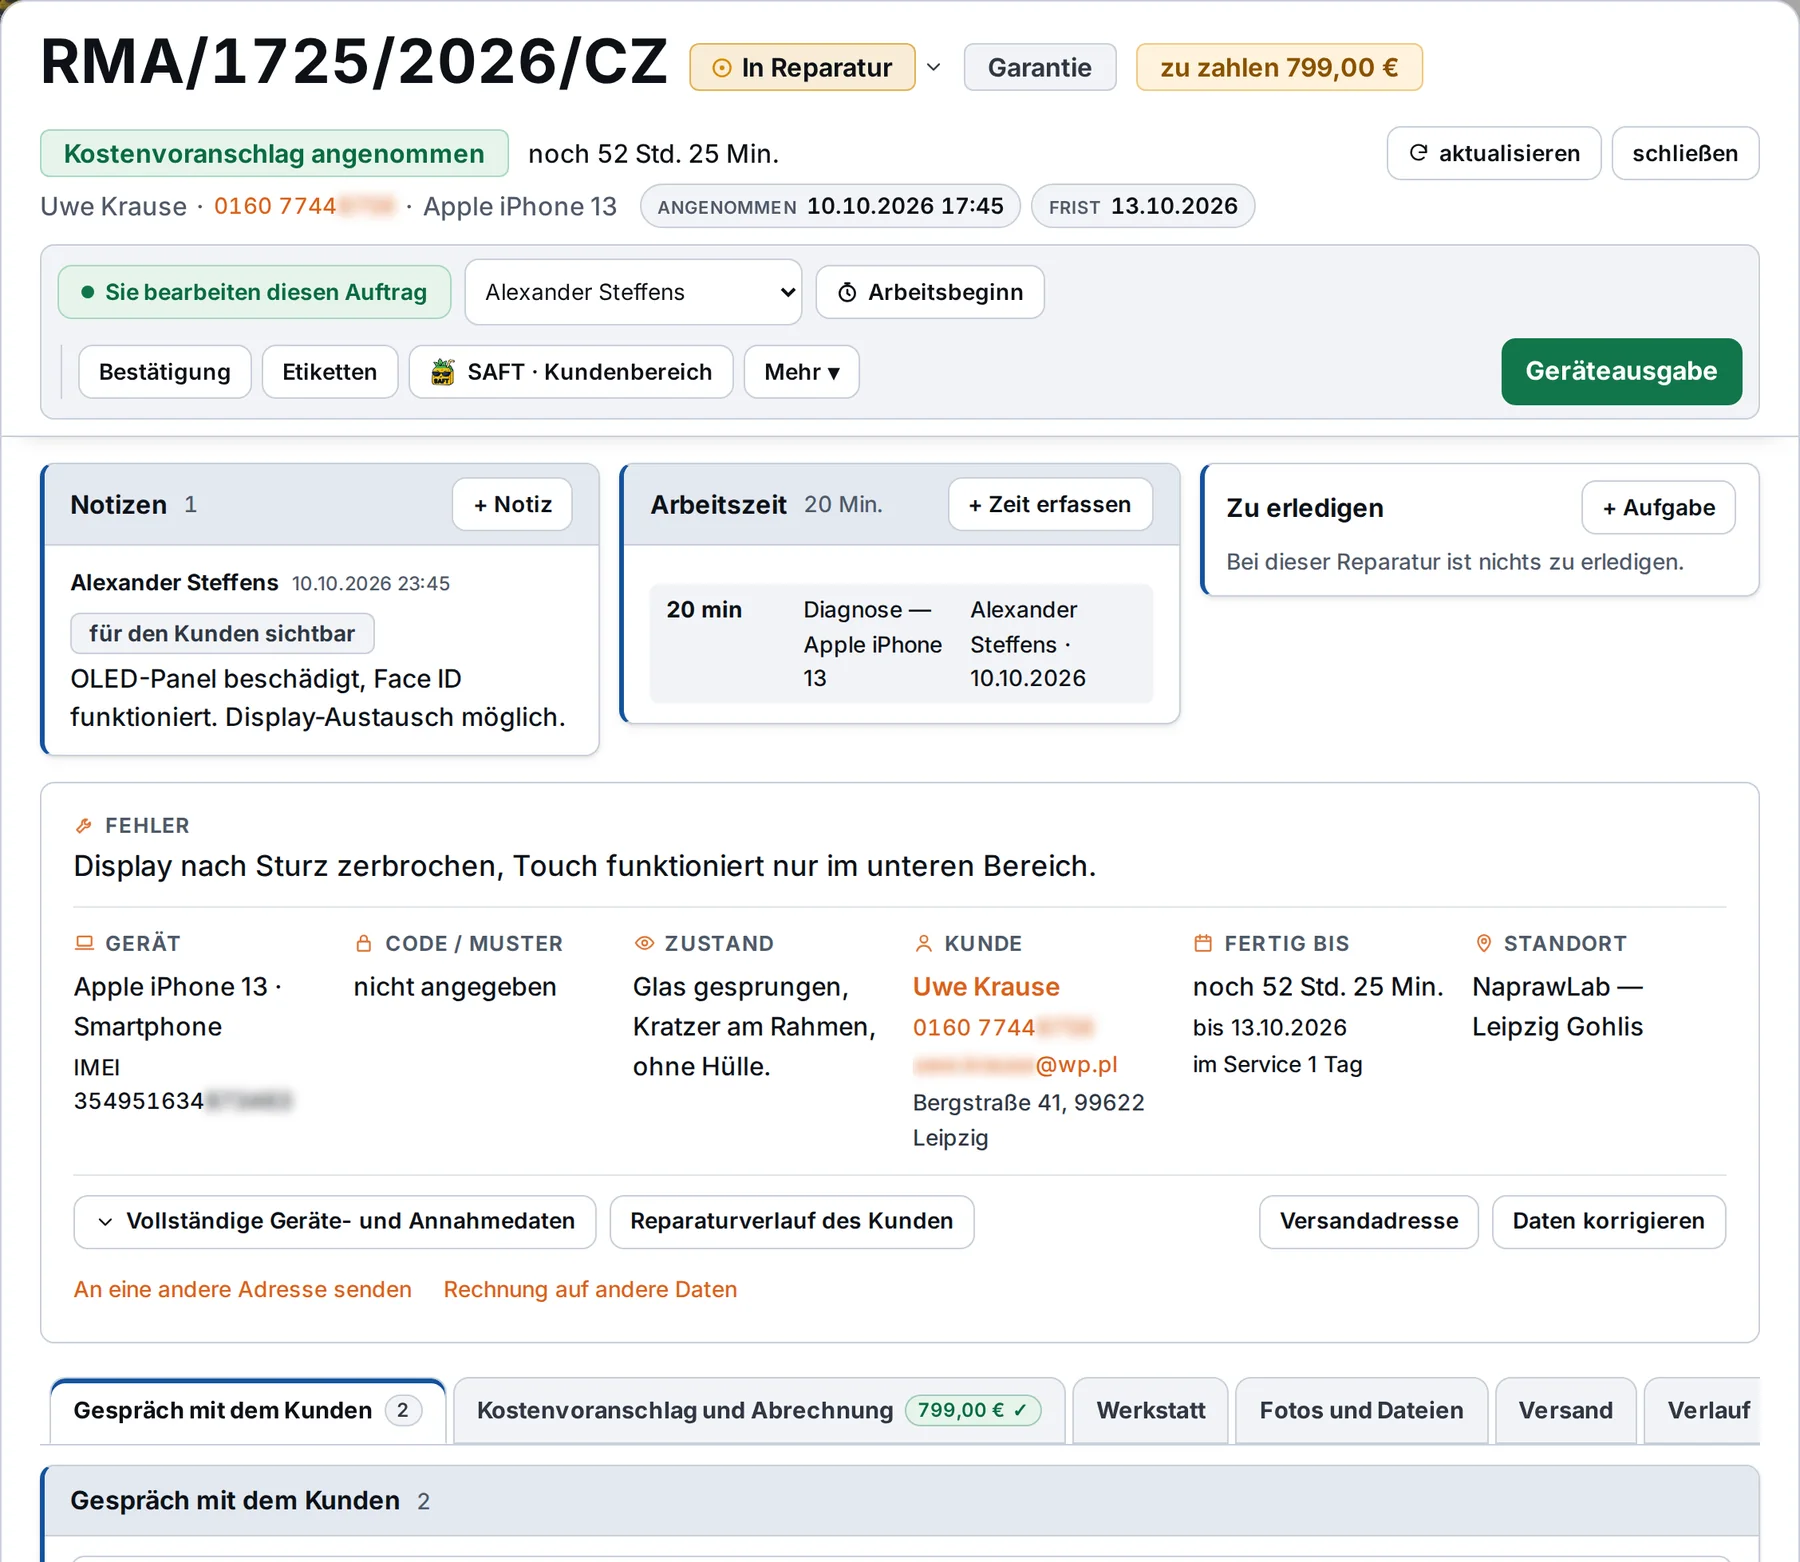The image size is (1800, 1562).
Task: Click the Versandadresse button
Action: coord(1369,1222)
